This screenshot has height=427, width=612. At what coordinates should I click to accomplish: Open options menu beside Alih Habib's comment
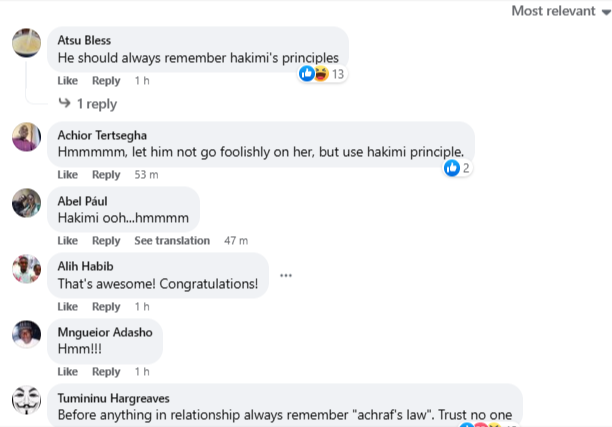286,276
